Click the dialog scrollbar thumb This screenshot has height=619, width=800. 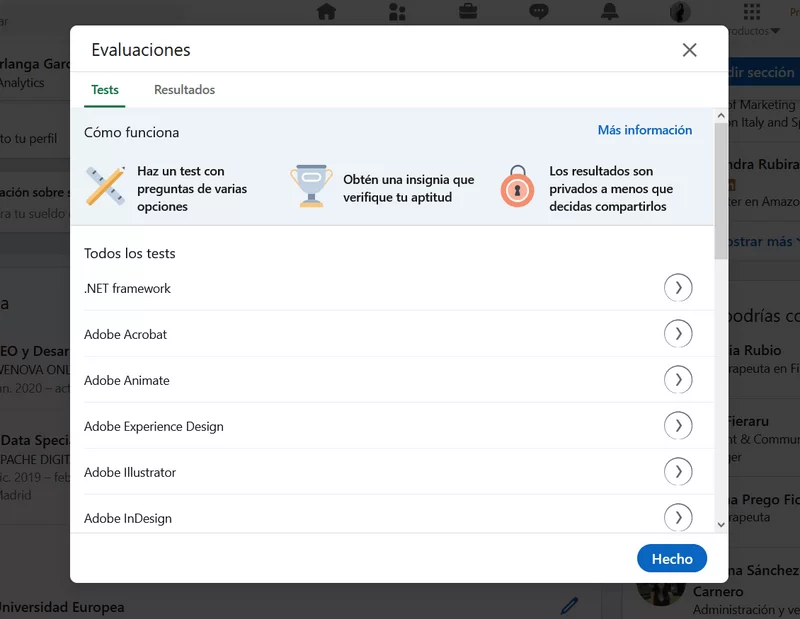click(720, 190)
